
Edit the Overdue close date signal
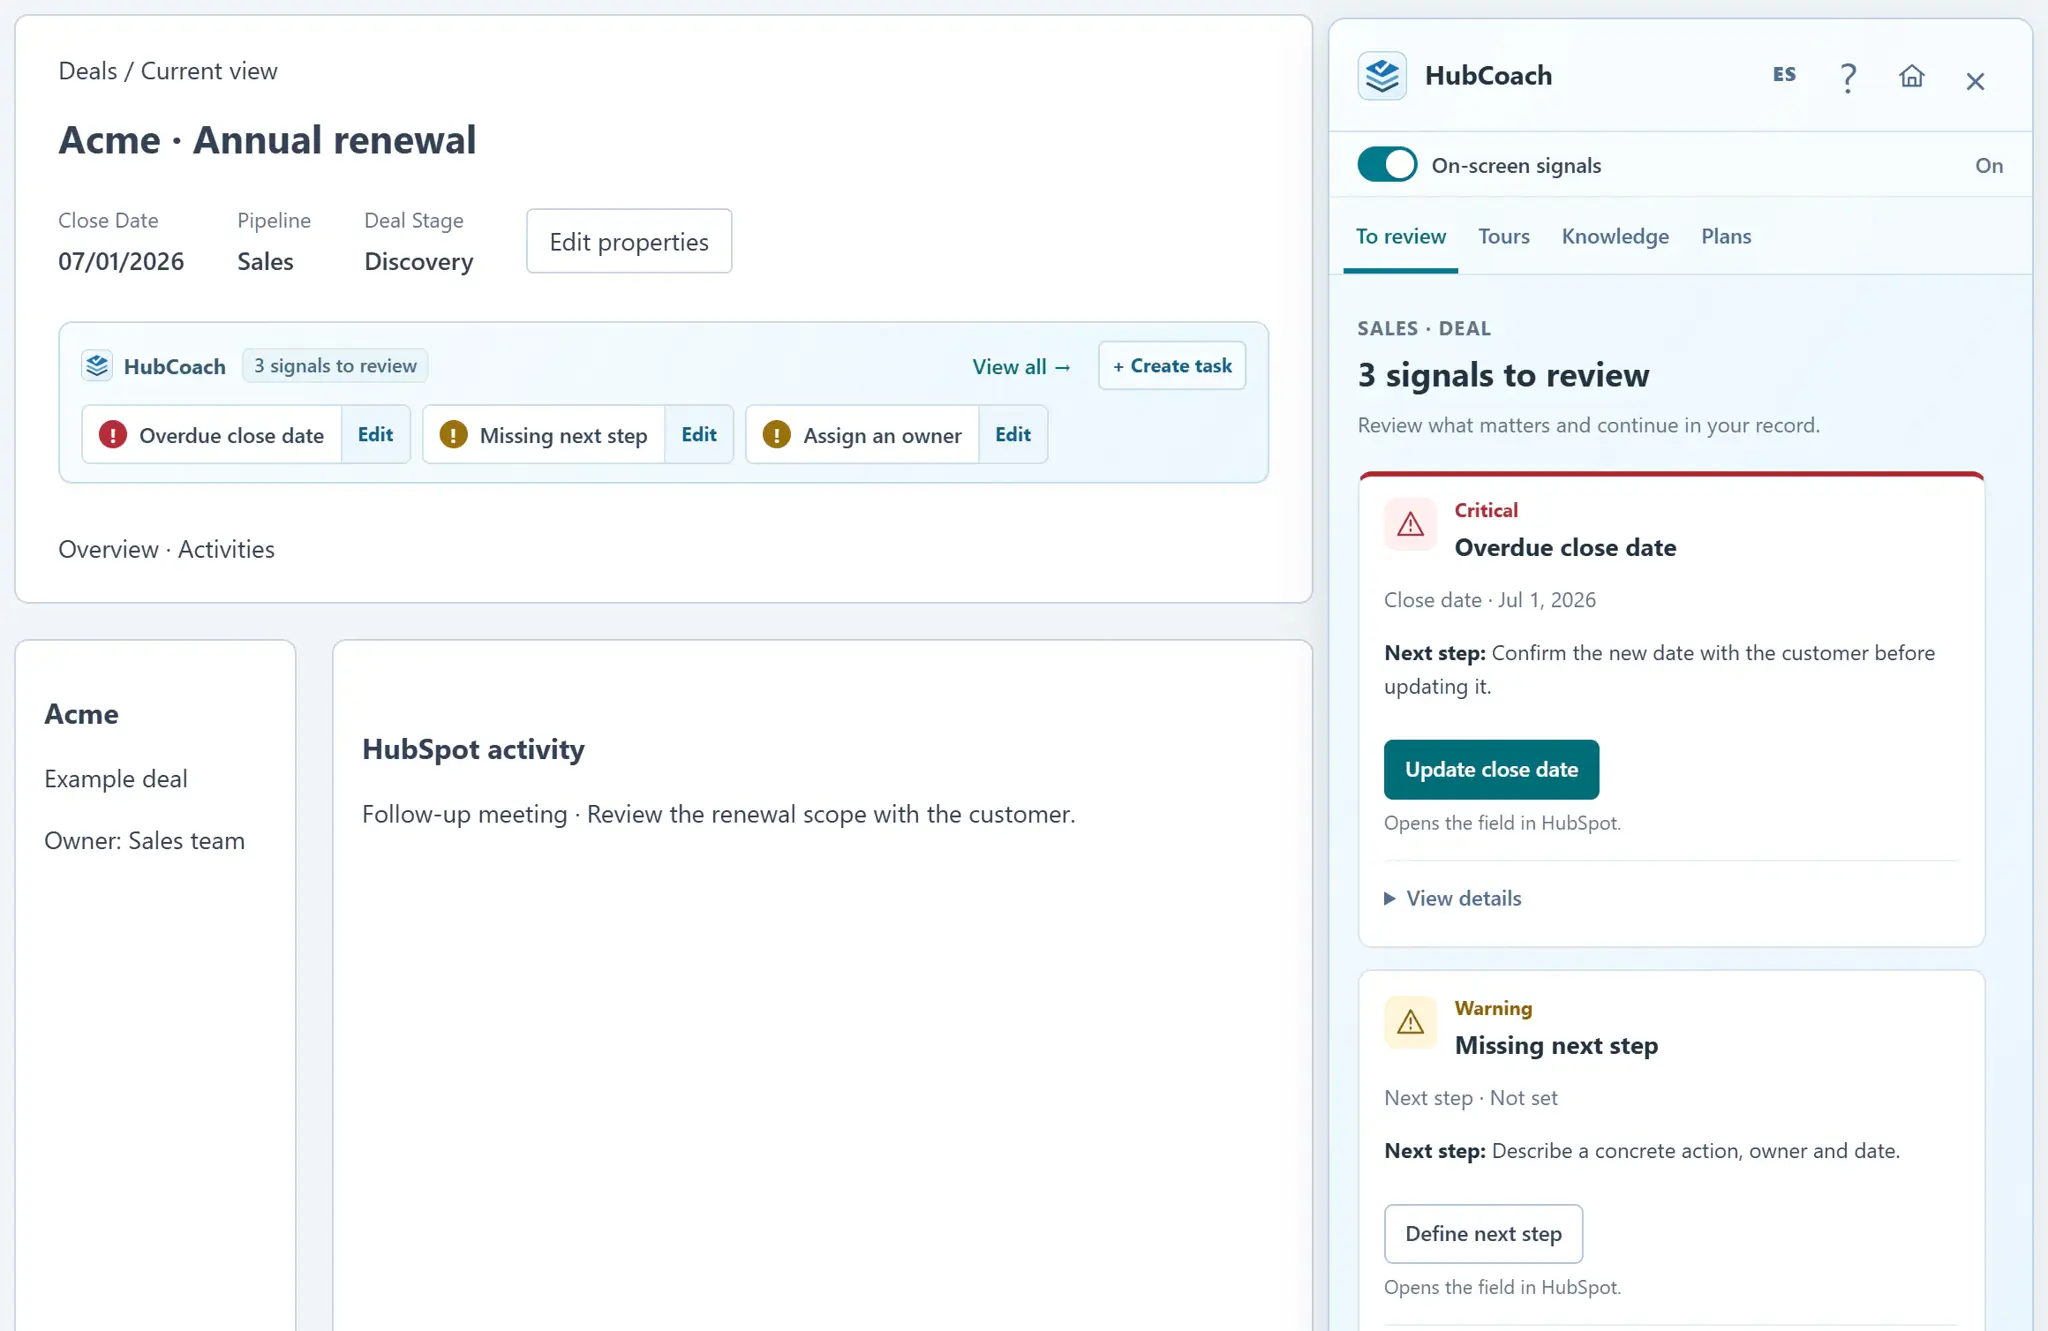pyautogui.click(x=375, y=435)
